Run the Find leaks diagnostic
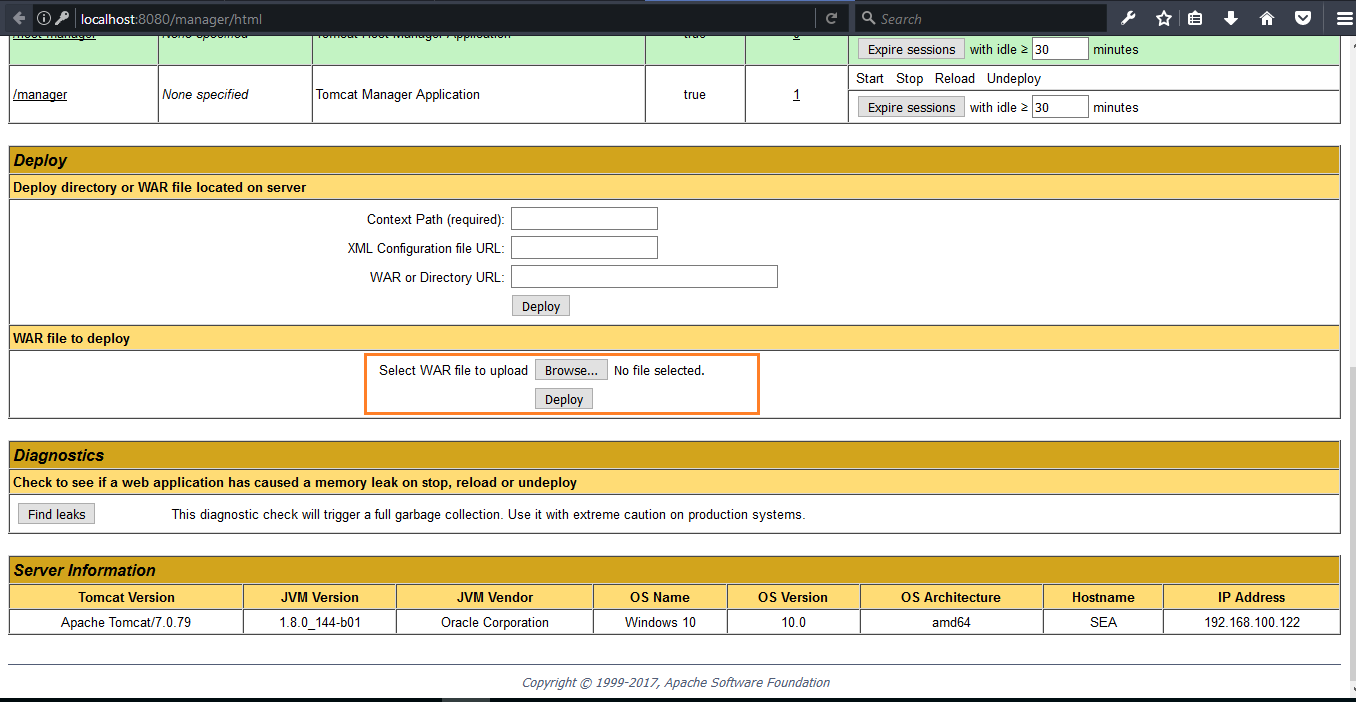The width and height of the screenshot is (1356, 702). [56, 514]
